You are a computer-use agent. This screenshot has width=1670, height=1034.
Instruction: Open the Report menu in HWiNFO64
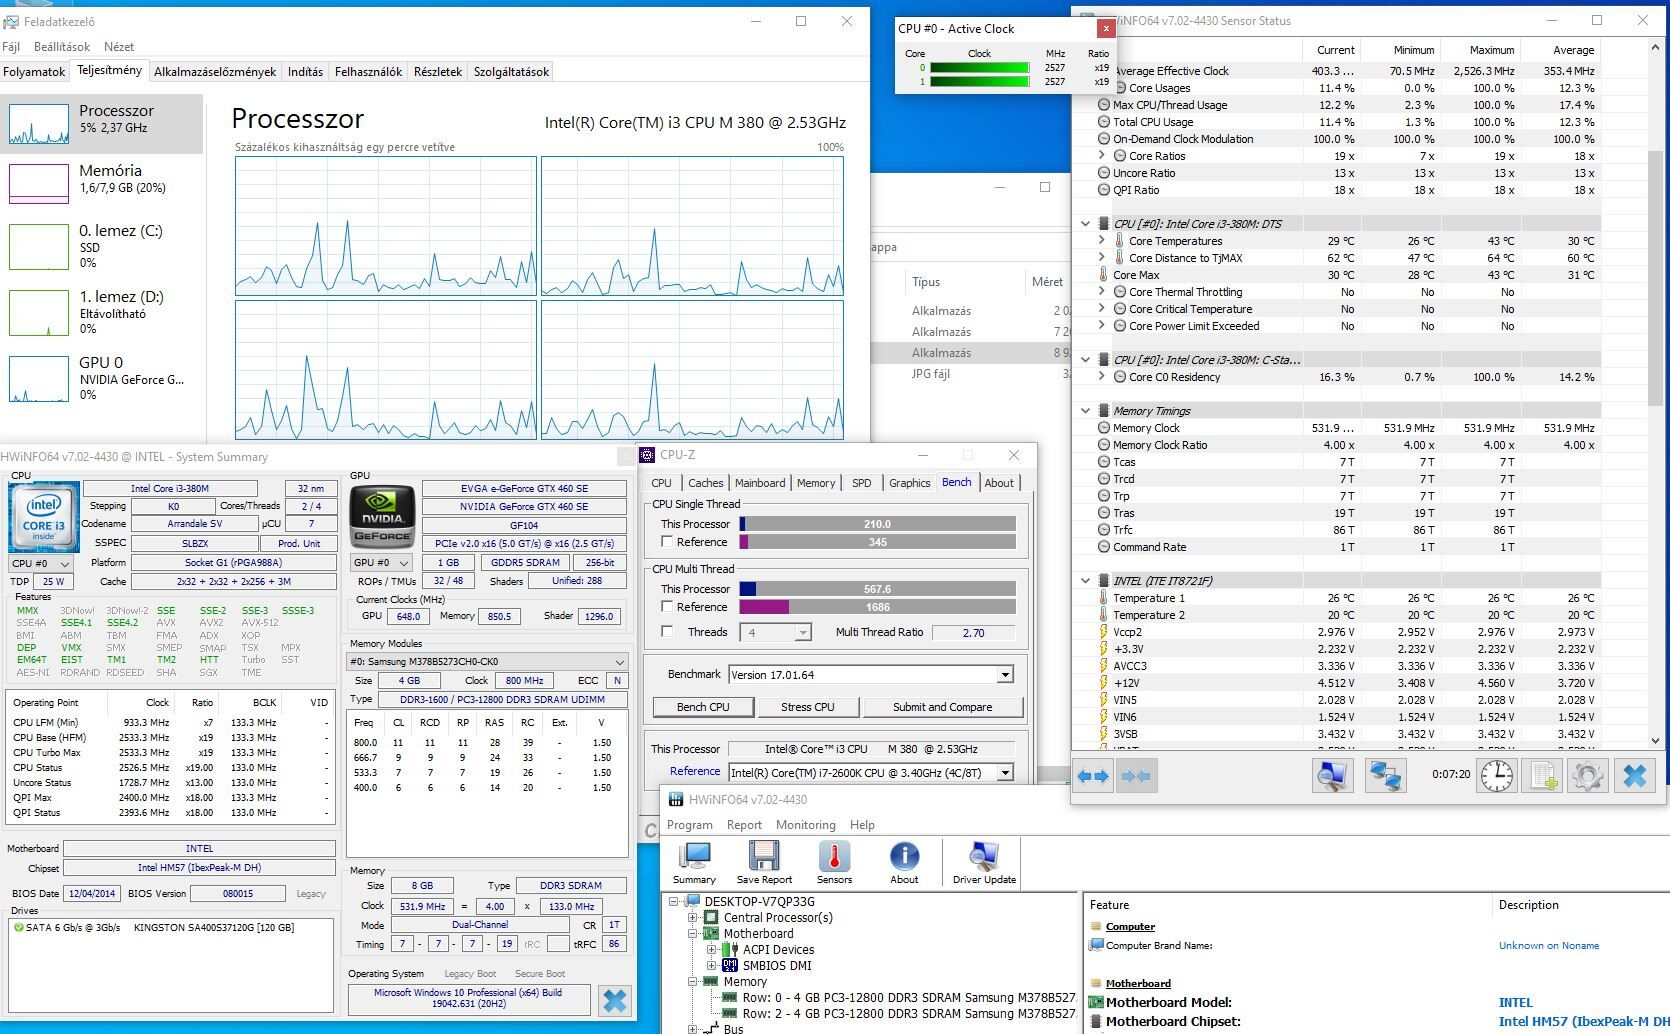coord(744,825)
